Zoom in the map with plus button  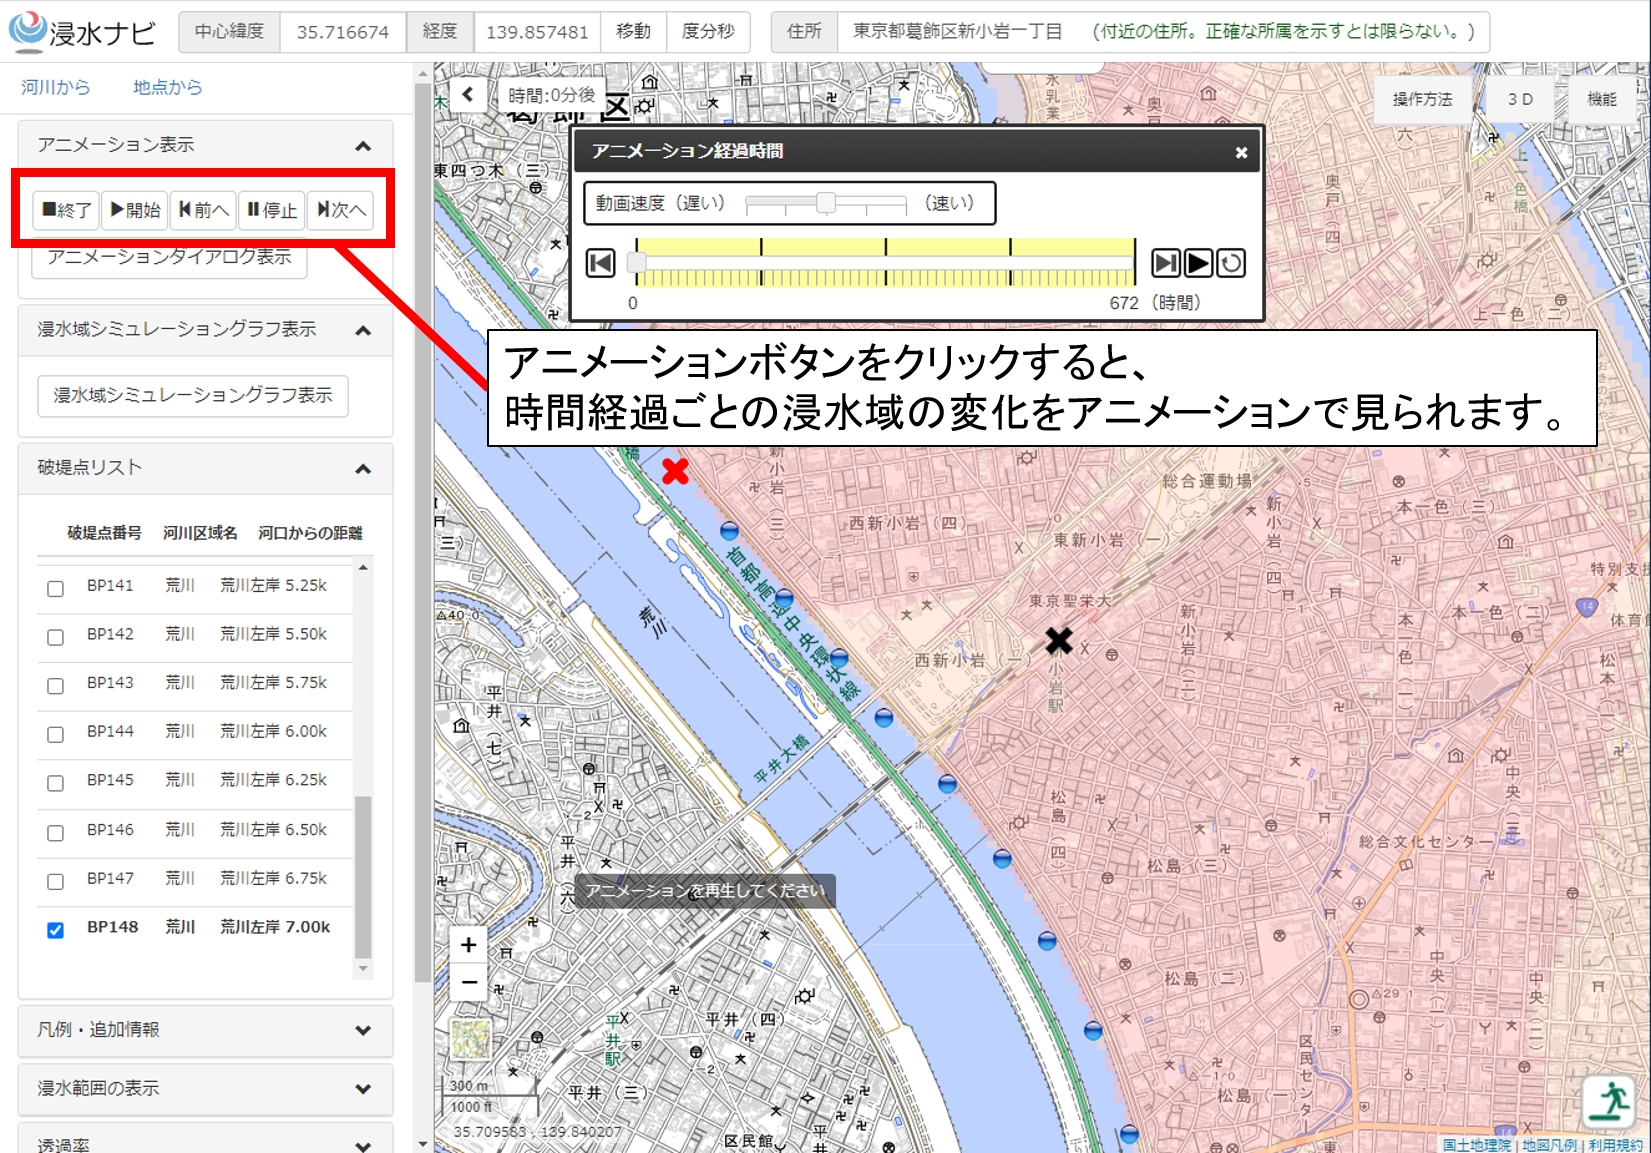pos(468,944)
